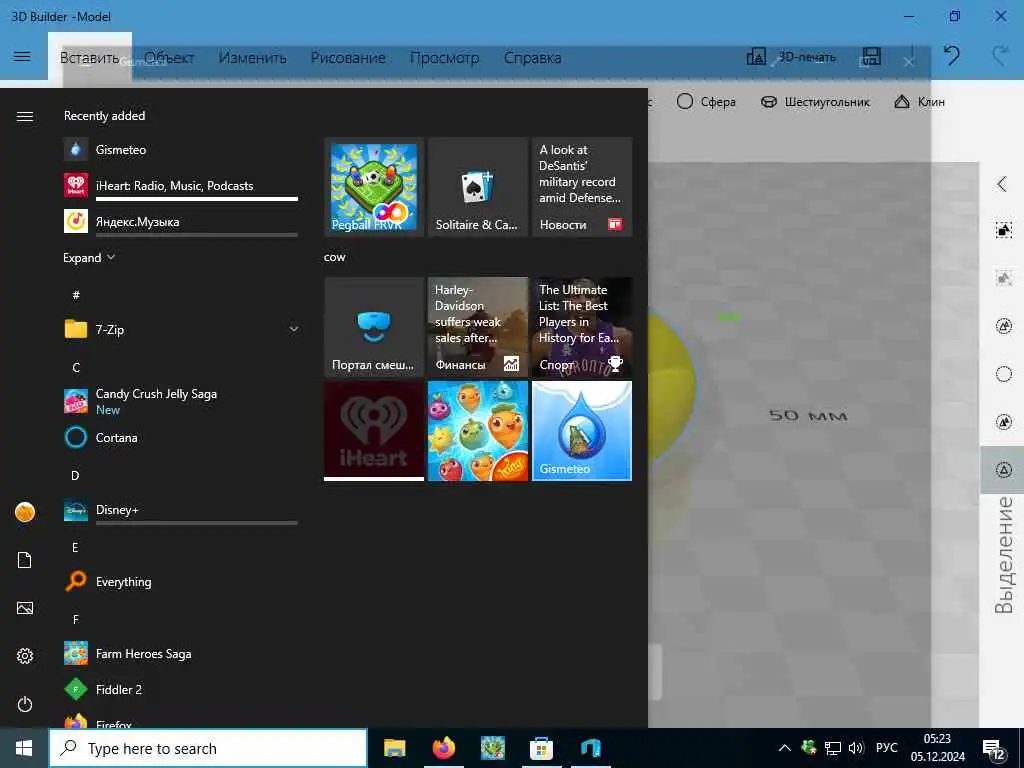Open the Просмотр tab
Screen dimensions: 1024x768
445,57
